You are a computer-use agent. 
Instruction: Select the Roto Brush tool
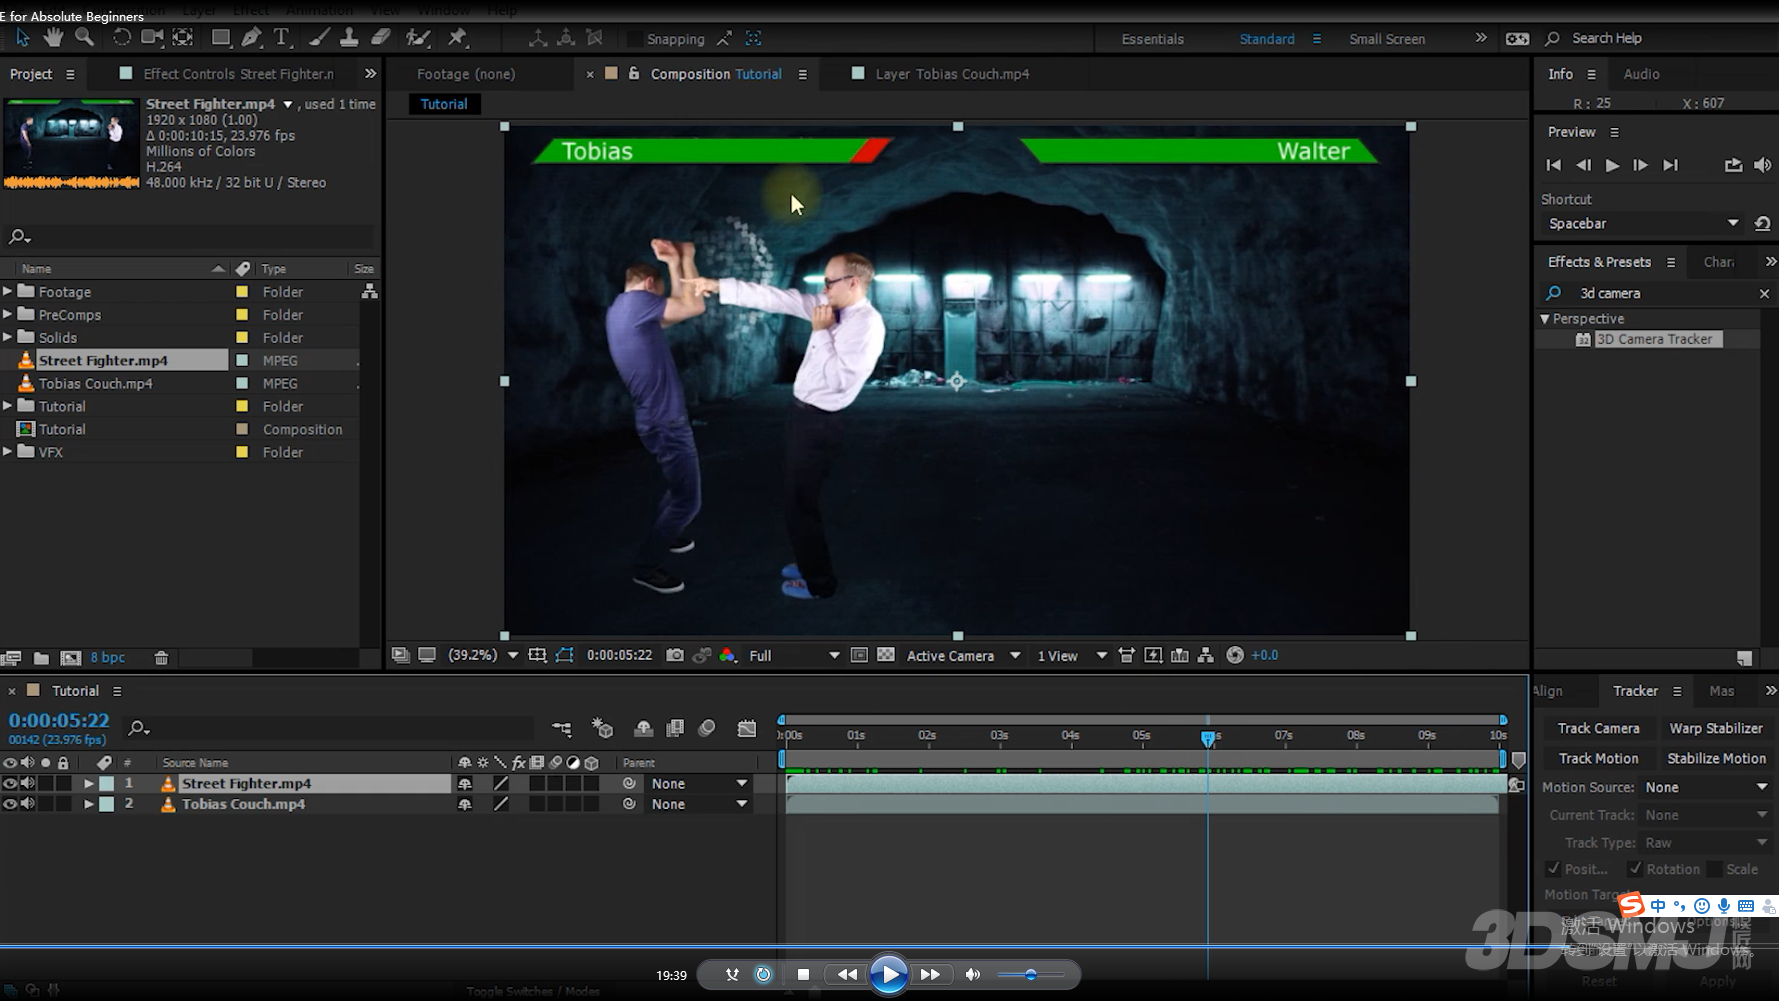(x=418, y=38)
